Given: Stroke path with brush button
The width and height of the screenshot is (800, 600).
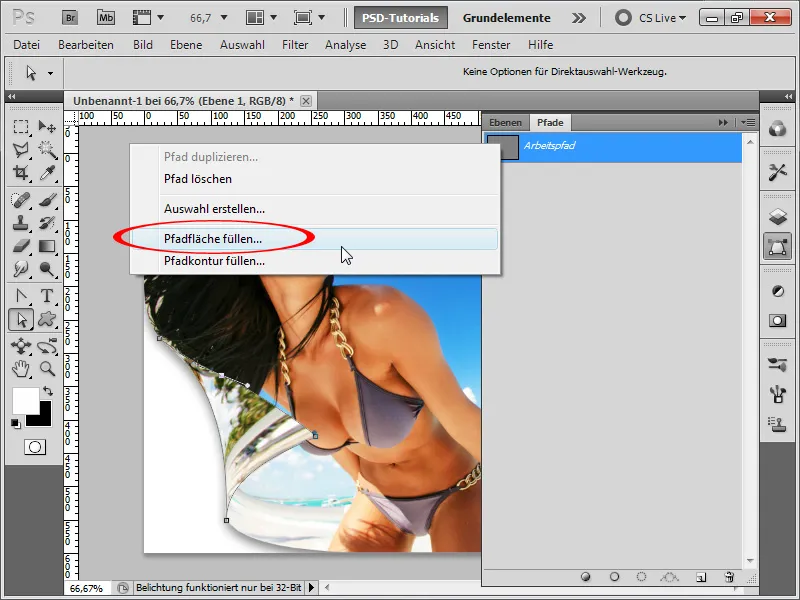Looking at the screenshot, I should (614, 577).
